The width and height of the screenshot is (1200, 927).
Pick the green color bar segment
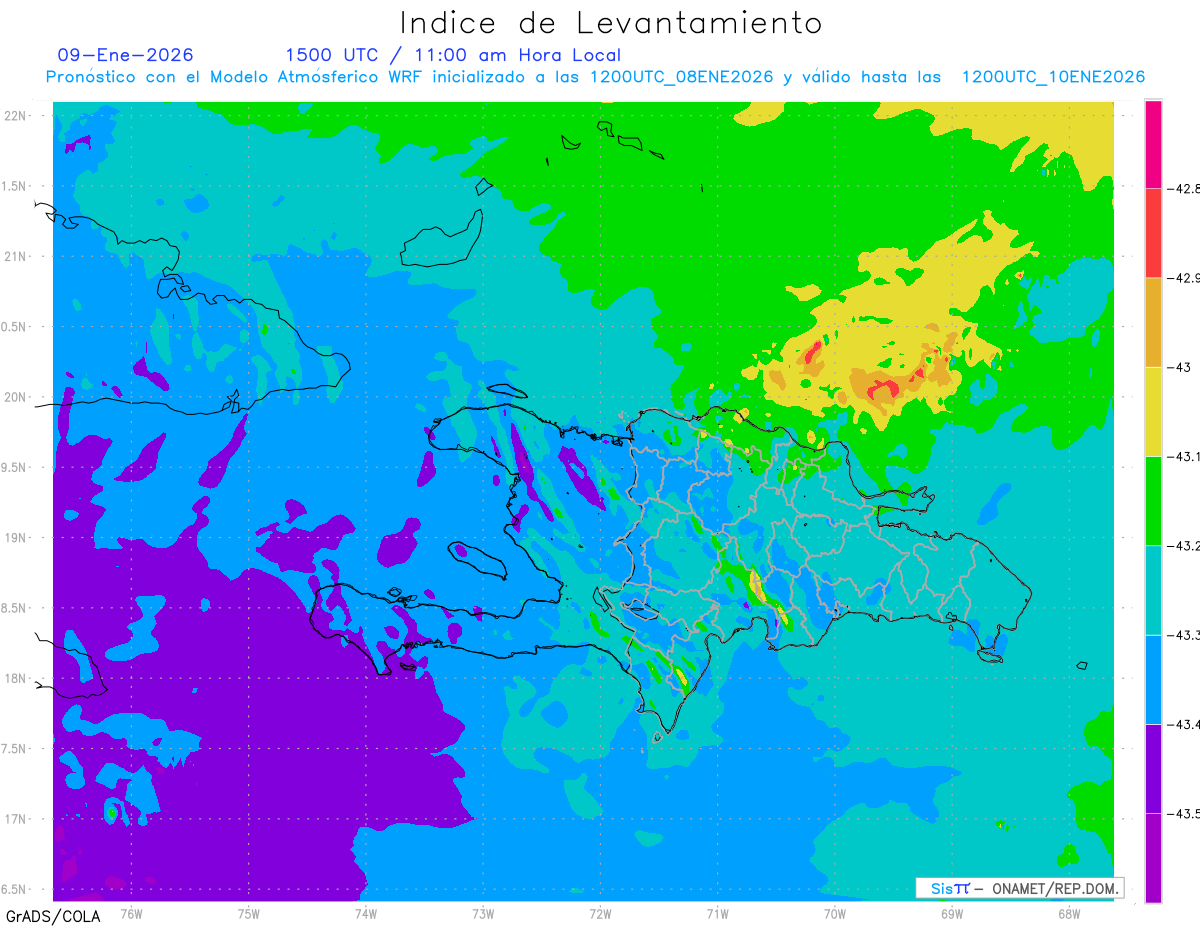click(1153, 501)
